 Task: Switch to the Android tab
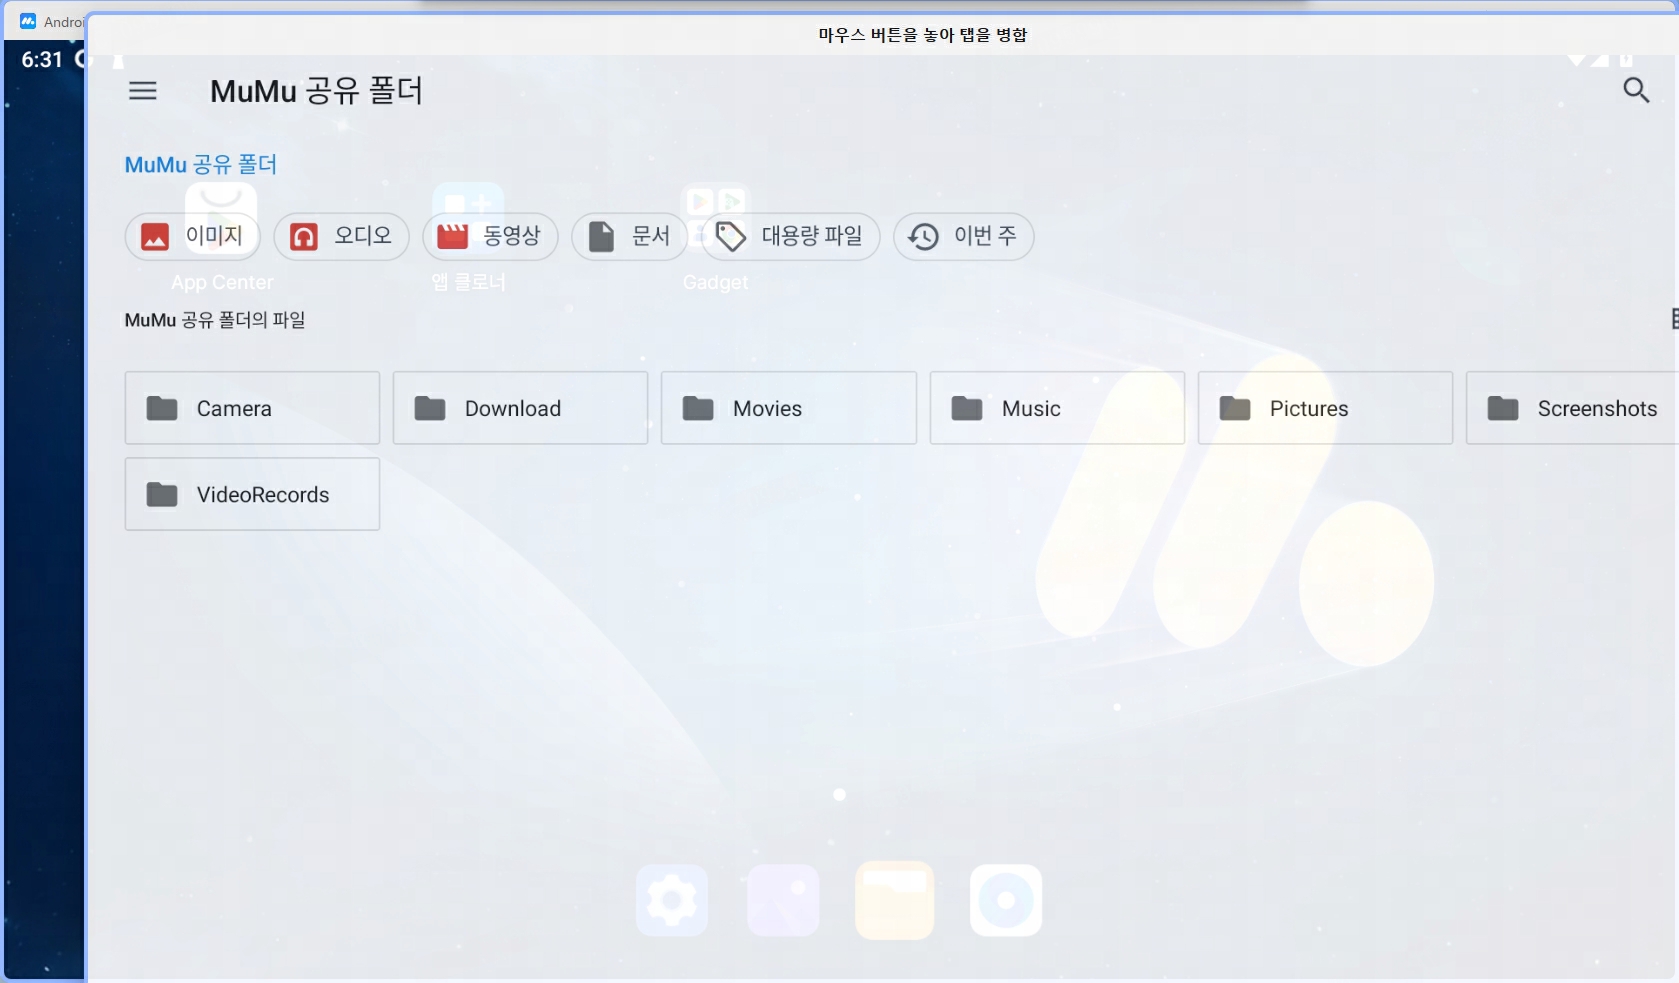pos(50,21)
